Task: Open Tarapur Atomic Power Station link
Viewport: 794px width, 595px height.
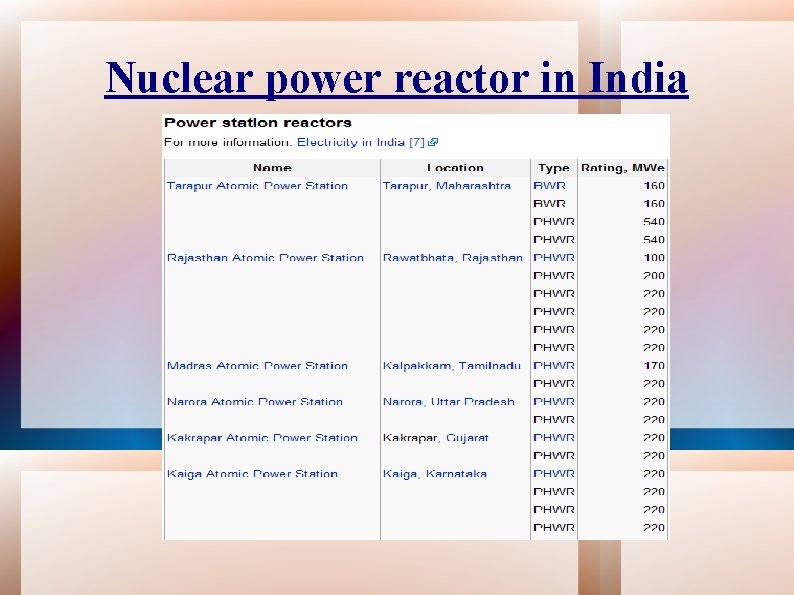Action: tap(257, 186)
